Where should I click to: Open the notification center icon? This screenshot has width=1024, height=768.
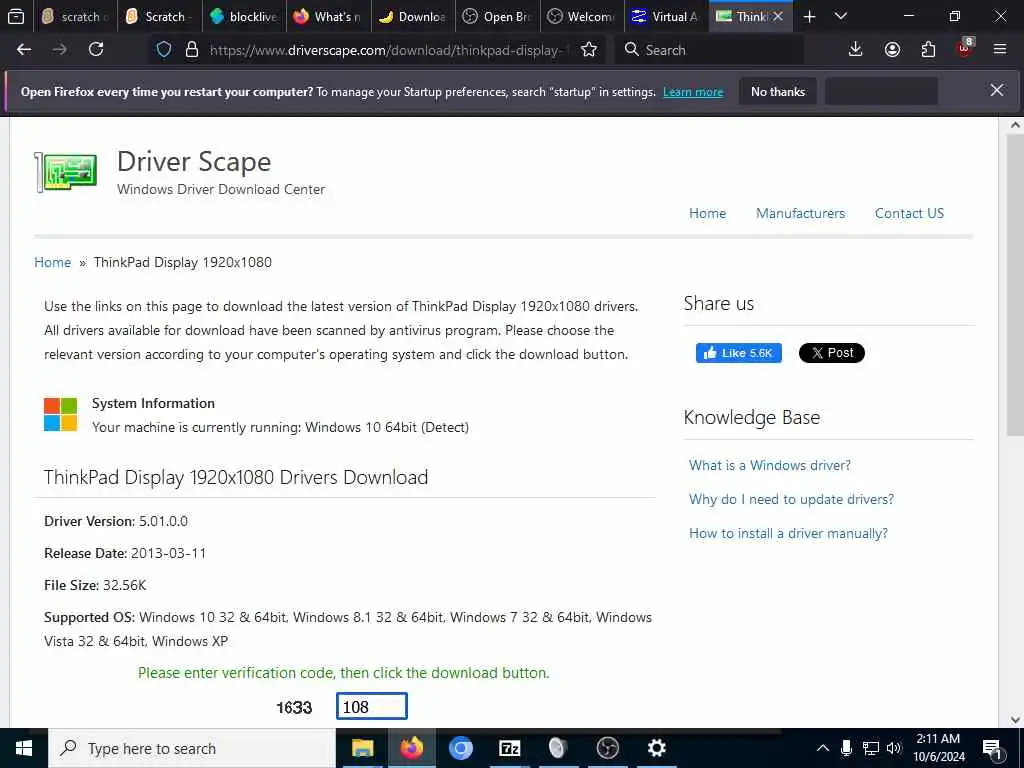click(992, 749)
